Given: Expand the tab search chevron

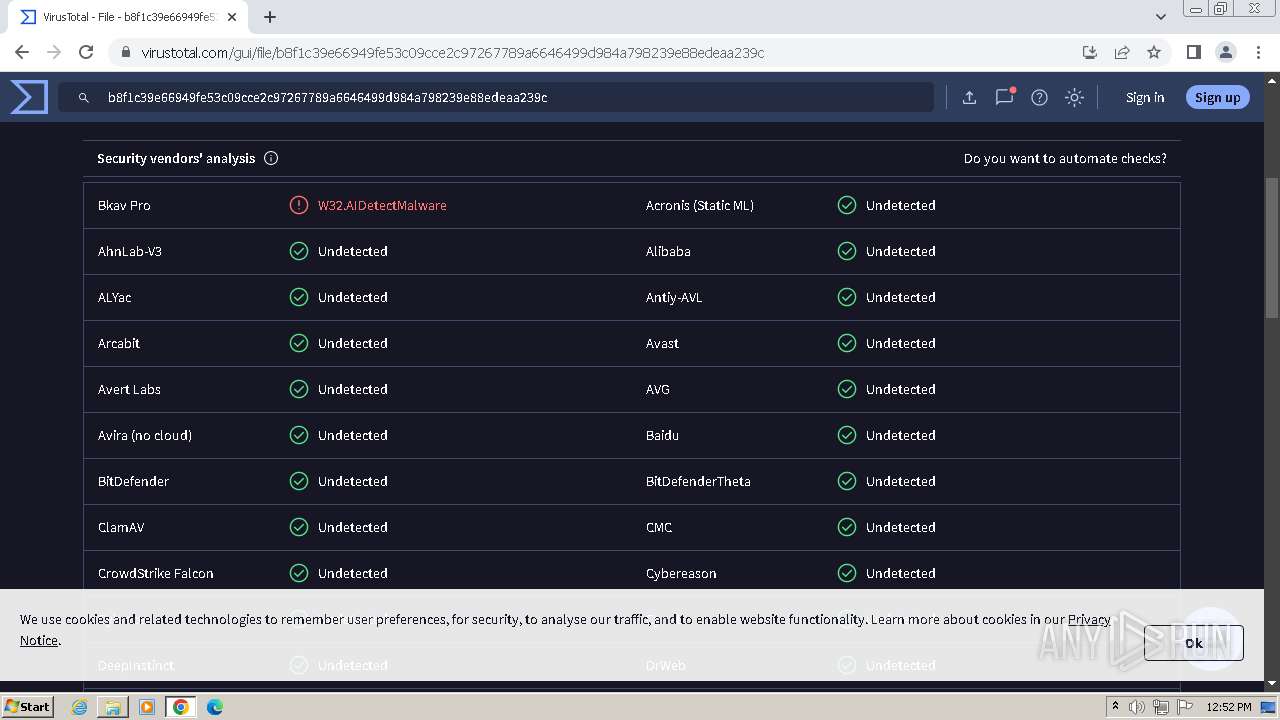Looking at the screenshot, I should click(x=1161, y=17).
